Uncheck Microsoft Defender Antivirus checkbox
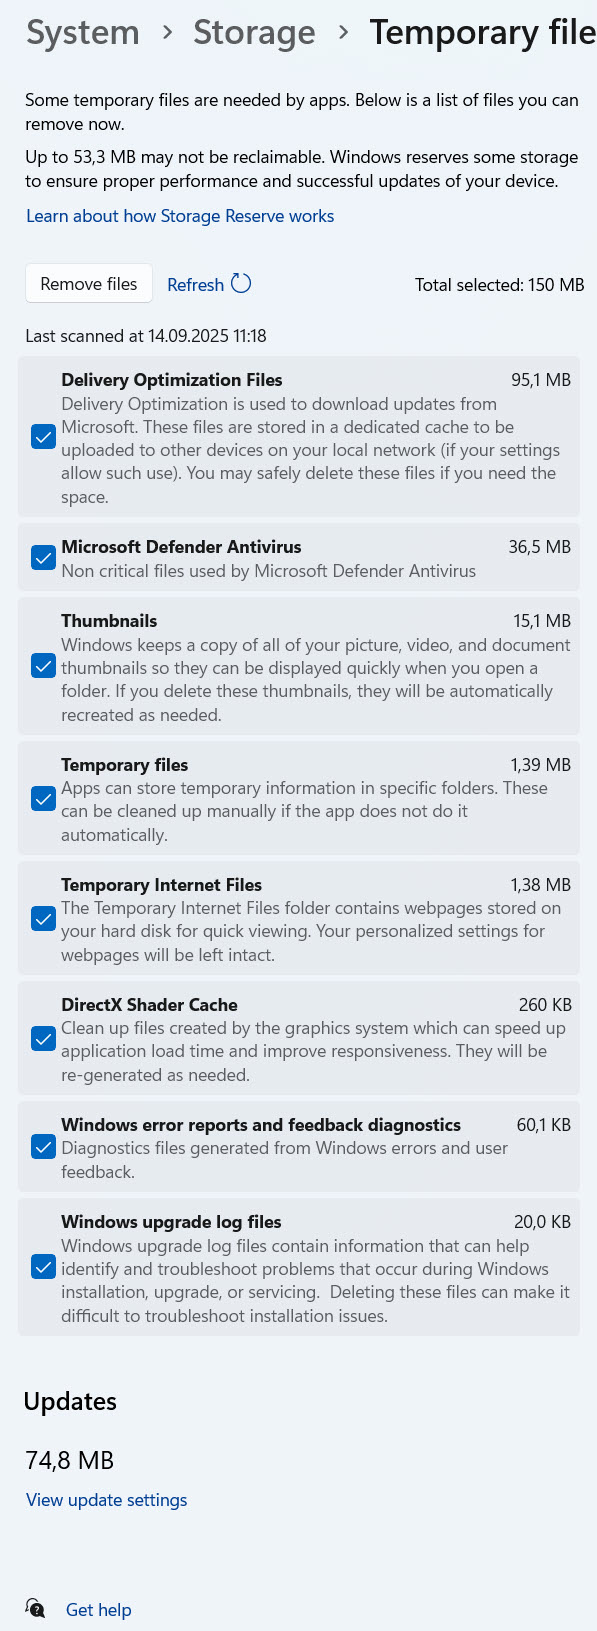The height and width of the screenshot is (1631, 597). (43, 558)
